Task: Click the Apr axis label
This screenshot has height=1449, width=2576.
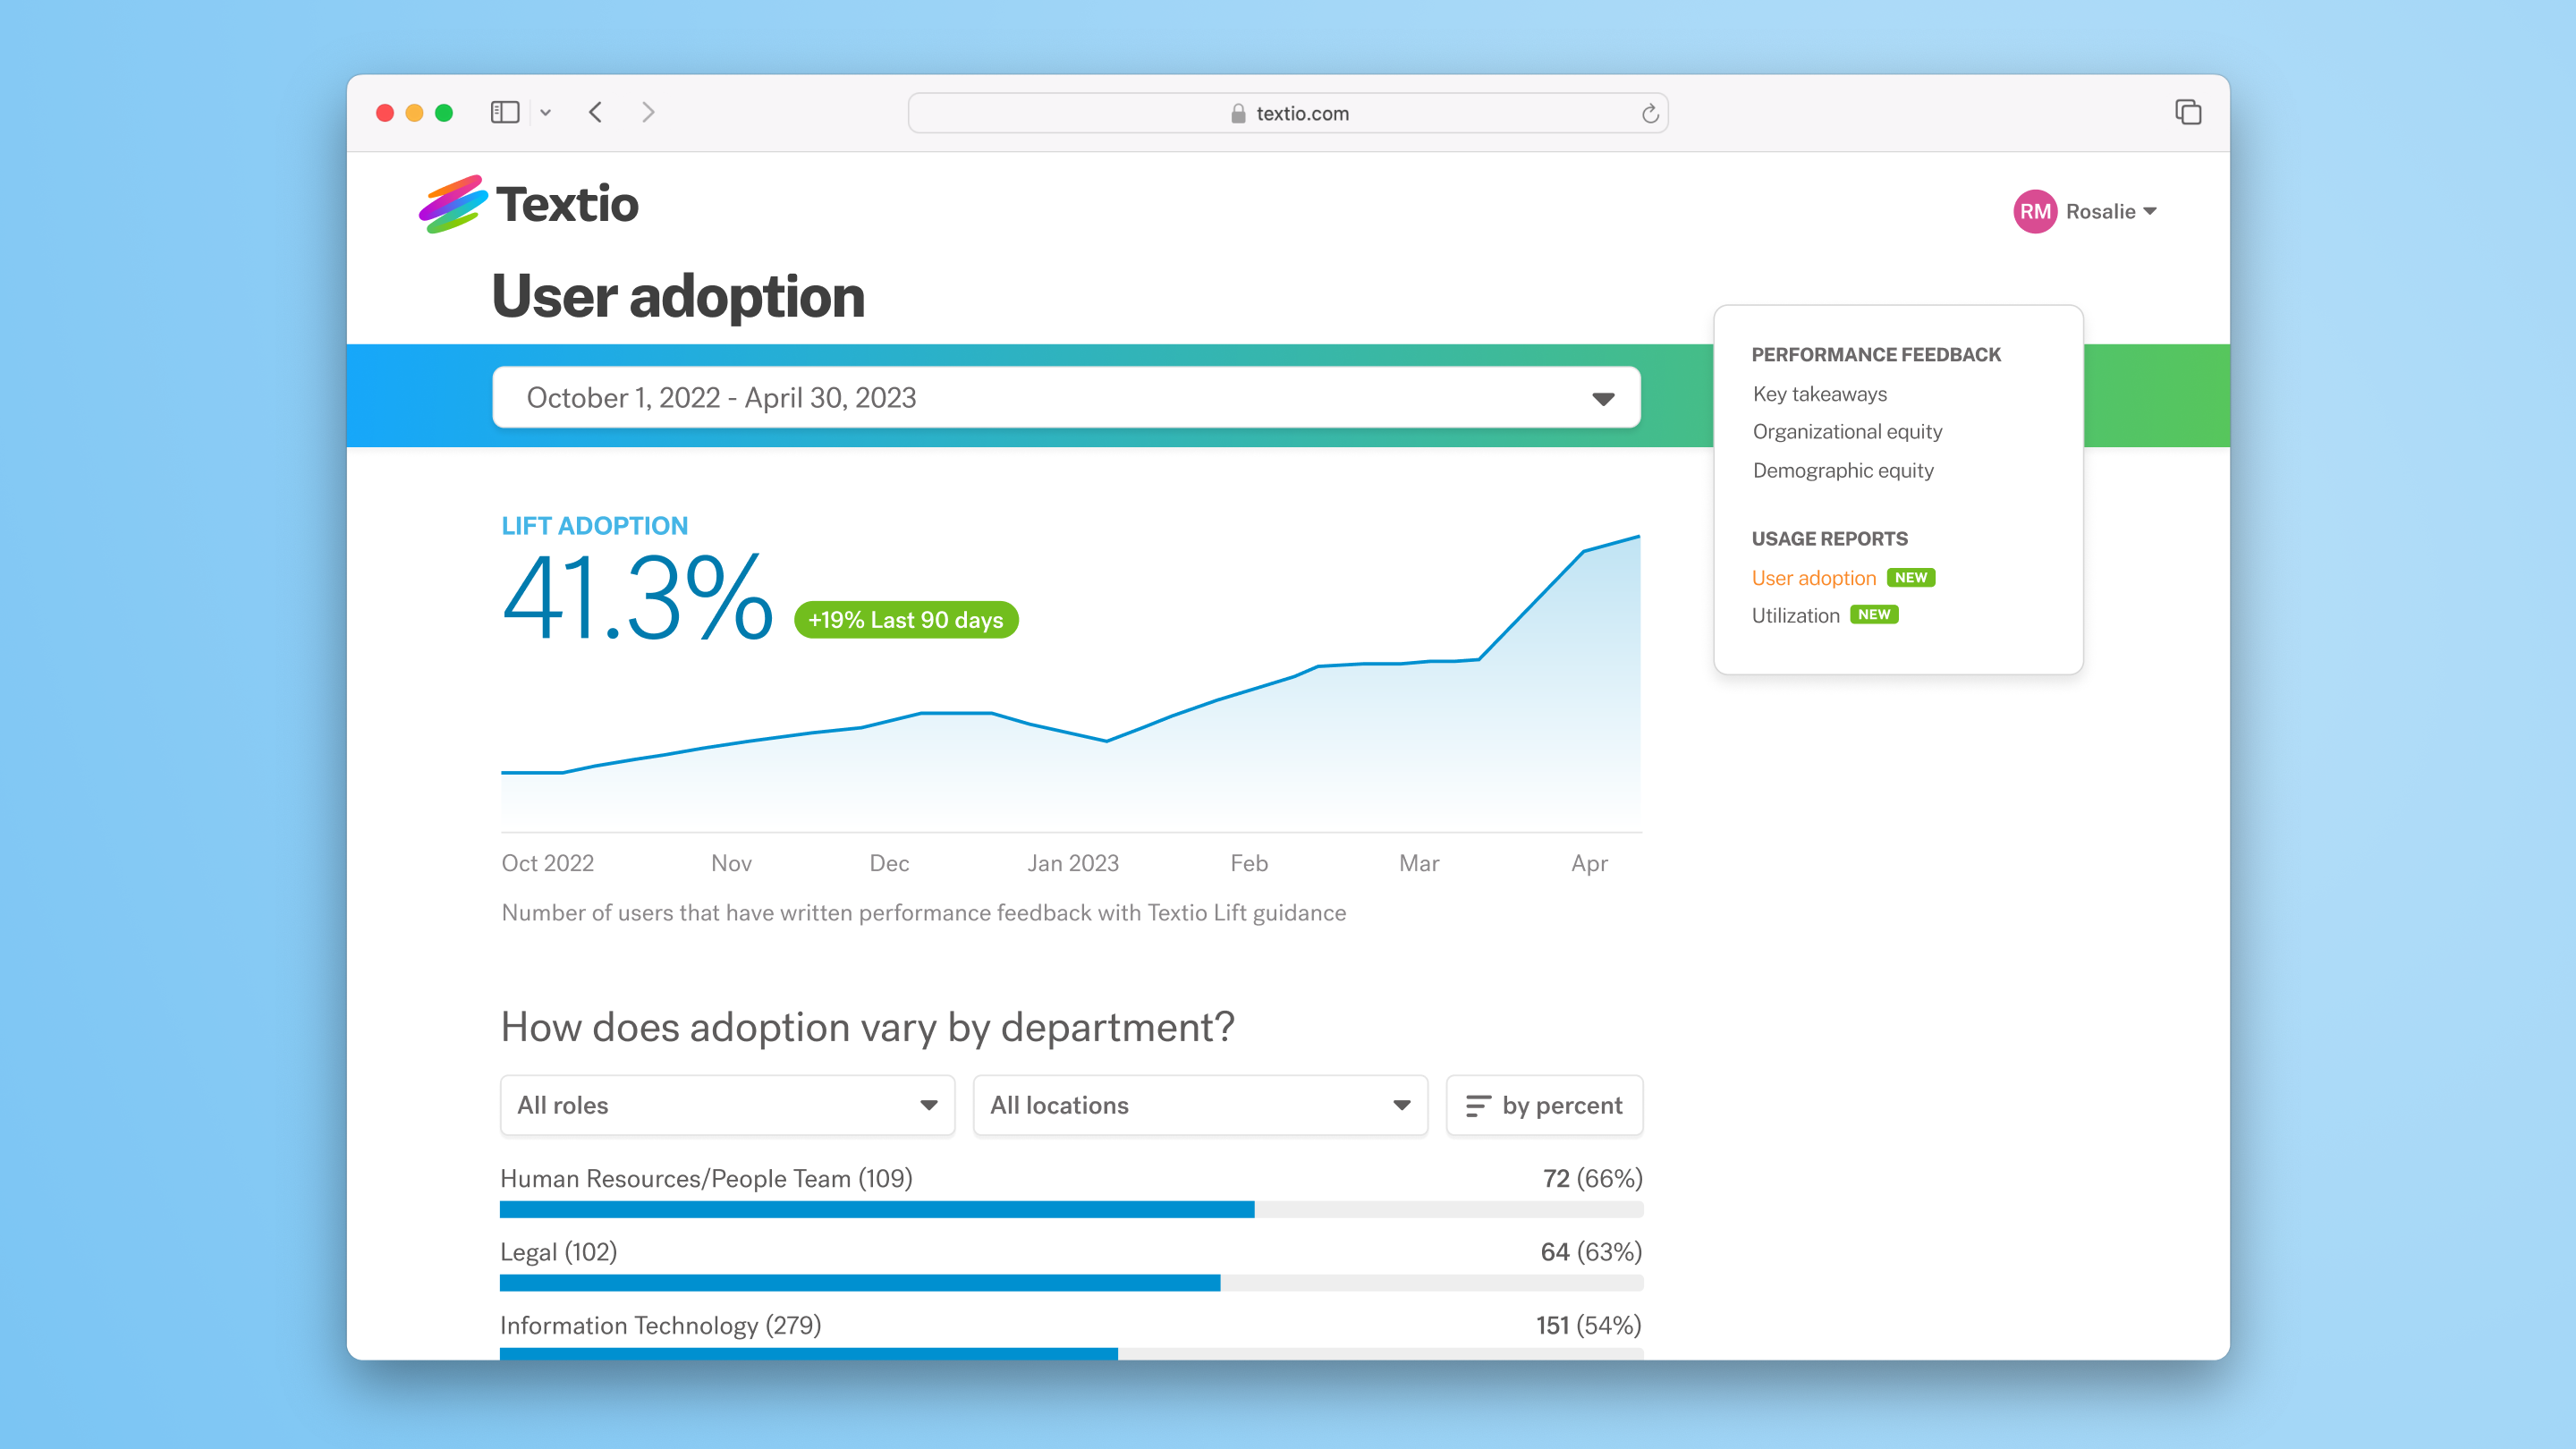Action: [1589, 863]
